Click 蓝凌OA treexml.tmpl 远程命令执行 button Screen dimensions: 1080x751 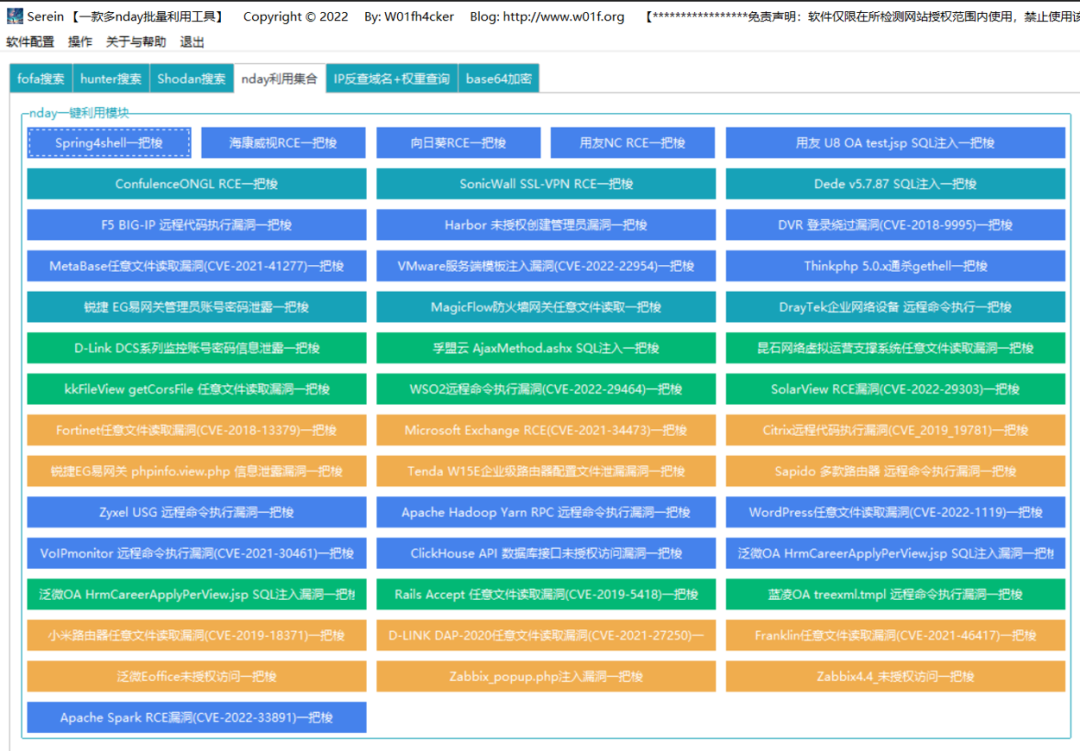click(x=895, y=594)
